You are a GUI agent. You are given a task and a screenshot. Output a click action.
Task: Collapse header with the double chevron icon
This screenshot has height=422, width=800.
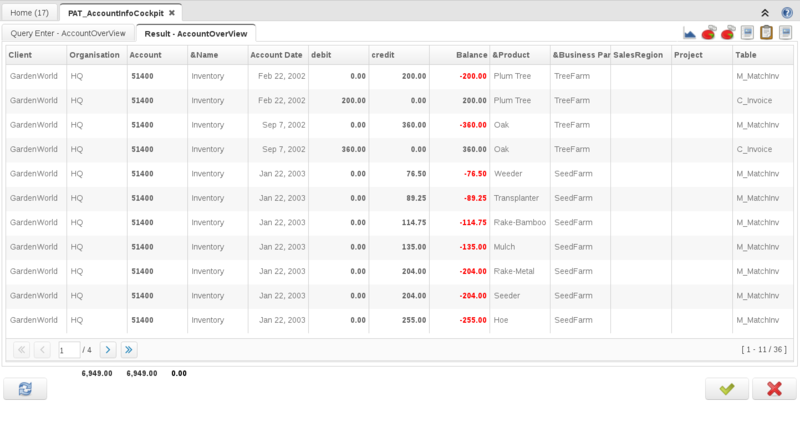(x=765, y=12)
